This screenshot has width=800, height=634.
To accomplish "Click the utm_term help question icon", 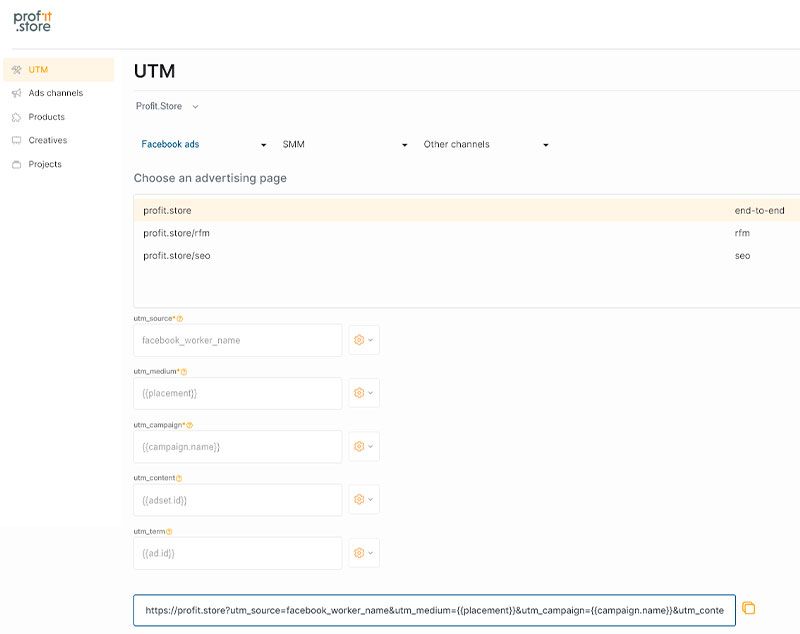I will (169, 531).
